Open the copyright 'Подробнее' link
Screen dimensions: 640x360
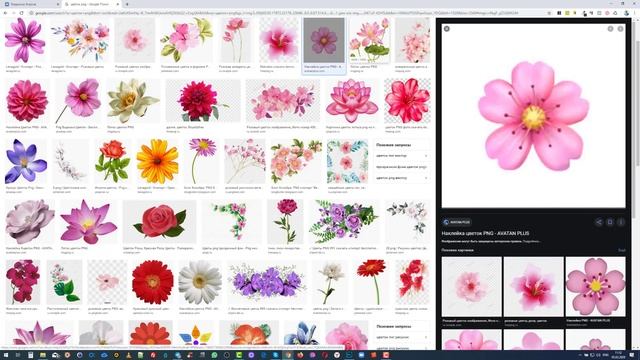tap(531, 241)
